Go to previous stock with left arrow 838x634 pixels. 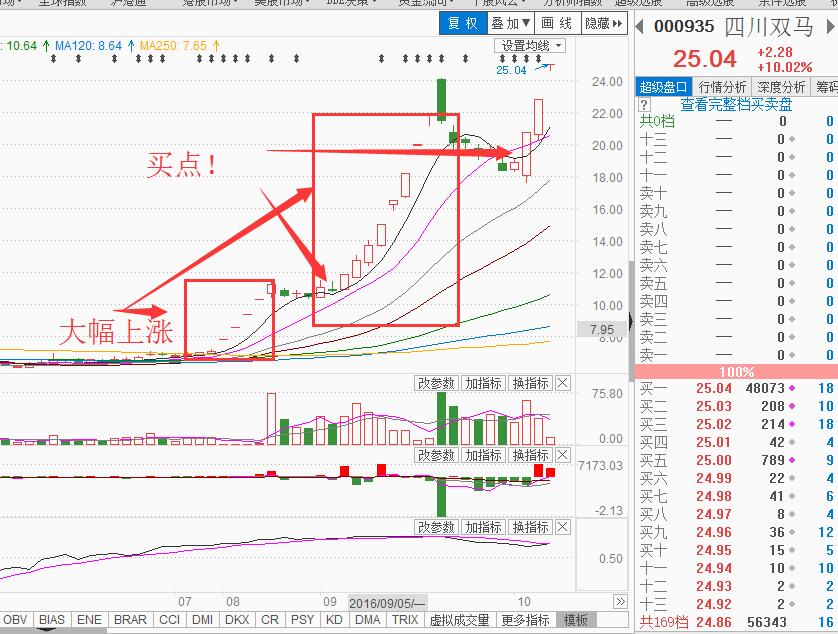point(639,26)
